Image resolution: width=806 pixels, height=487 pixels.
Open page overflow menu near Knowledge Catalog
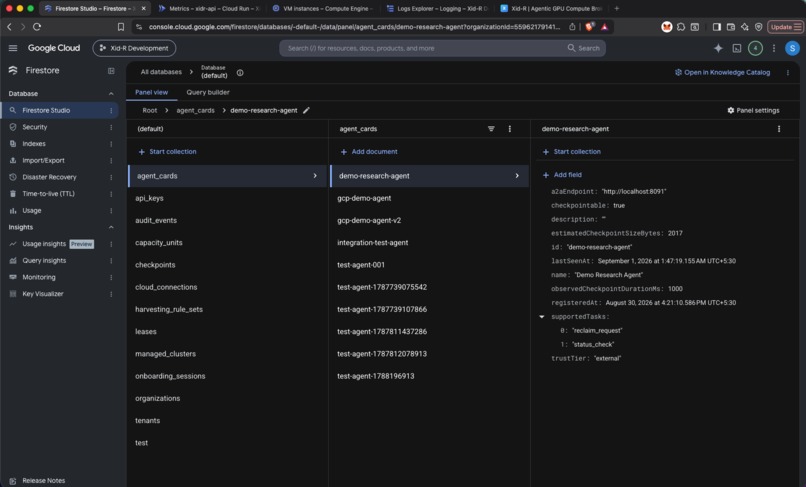[x=787, y=73]
